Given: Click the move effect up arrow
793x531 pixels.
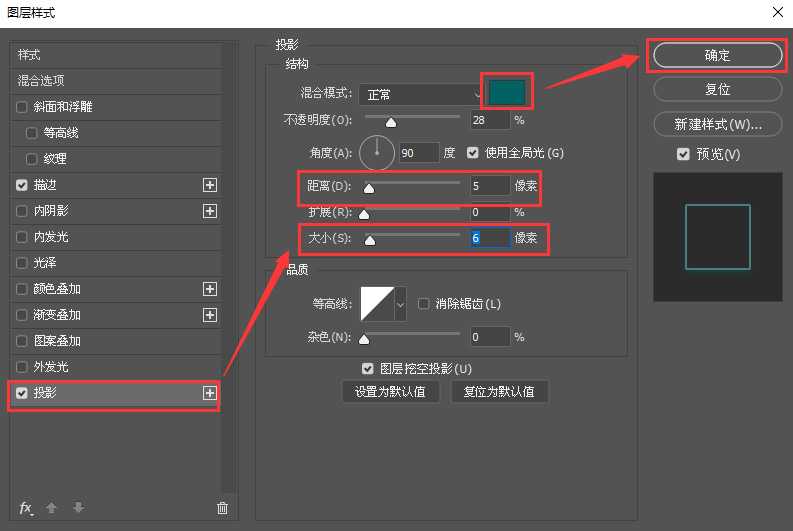Looking at the screenshot, I should click(x=52, y=508).
